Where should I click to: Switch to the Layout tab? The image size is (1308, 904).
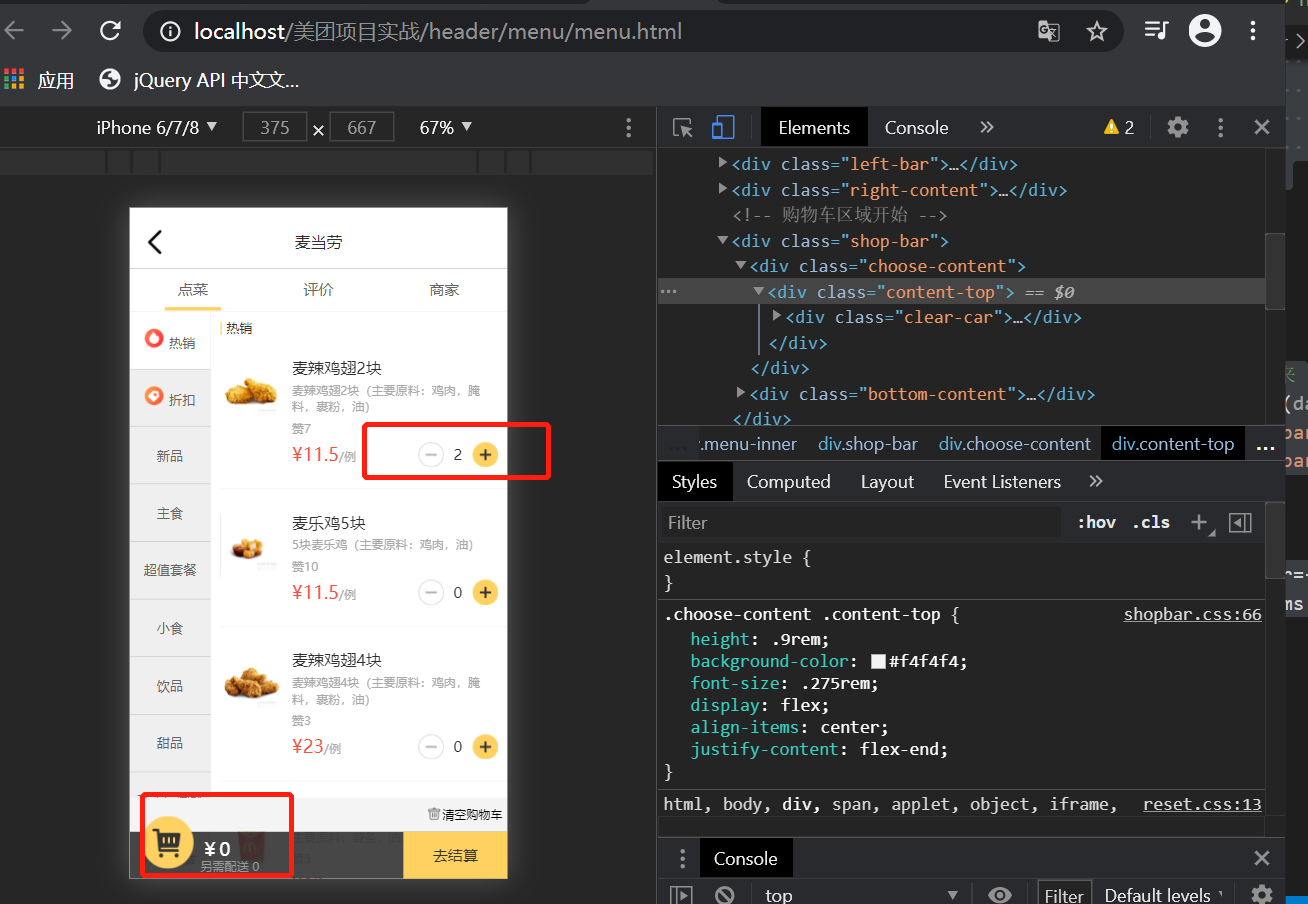click(x=887, y=482)
